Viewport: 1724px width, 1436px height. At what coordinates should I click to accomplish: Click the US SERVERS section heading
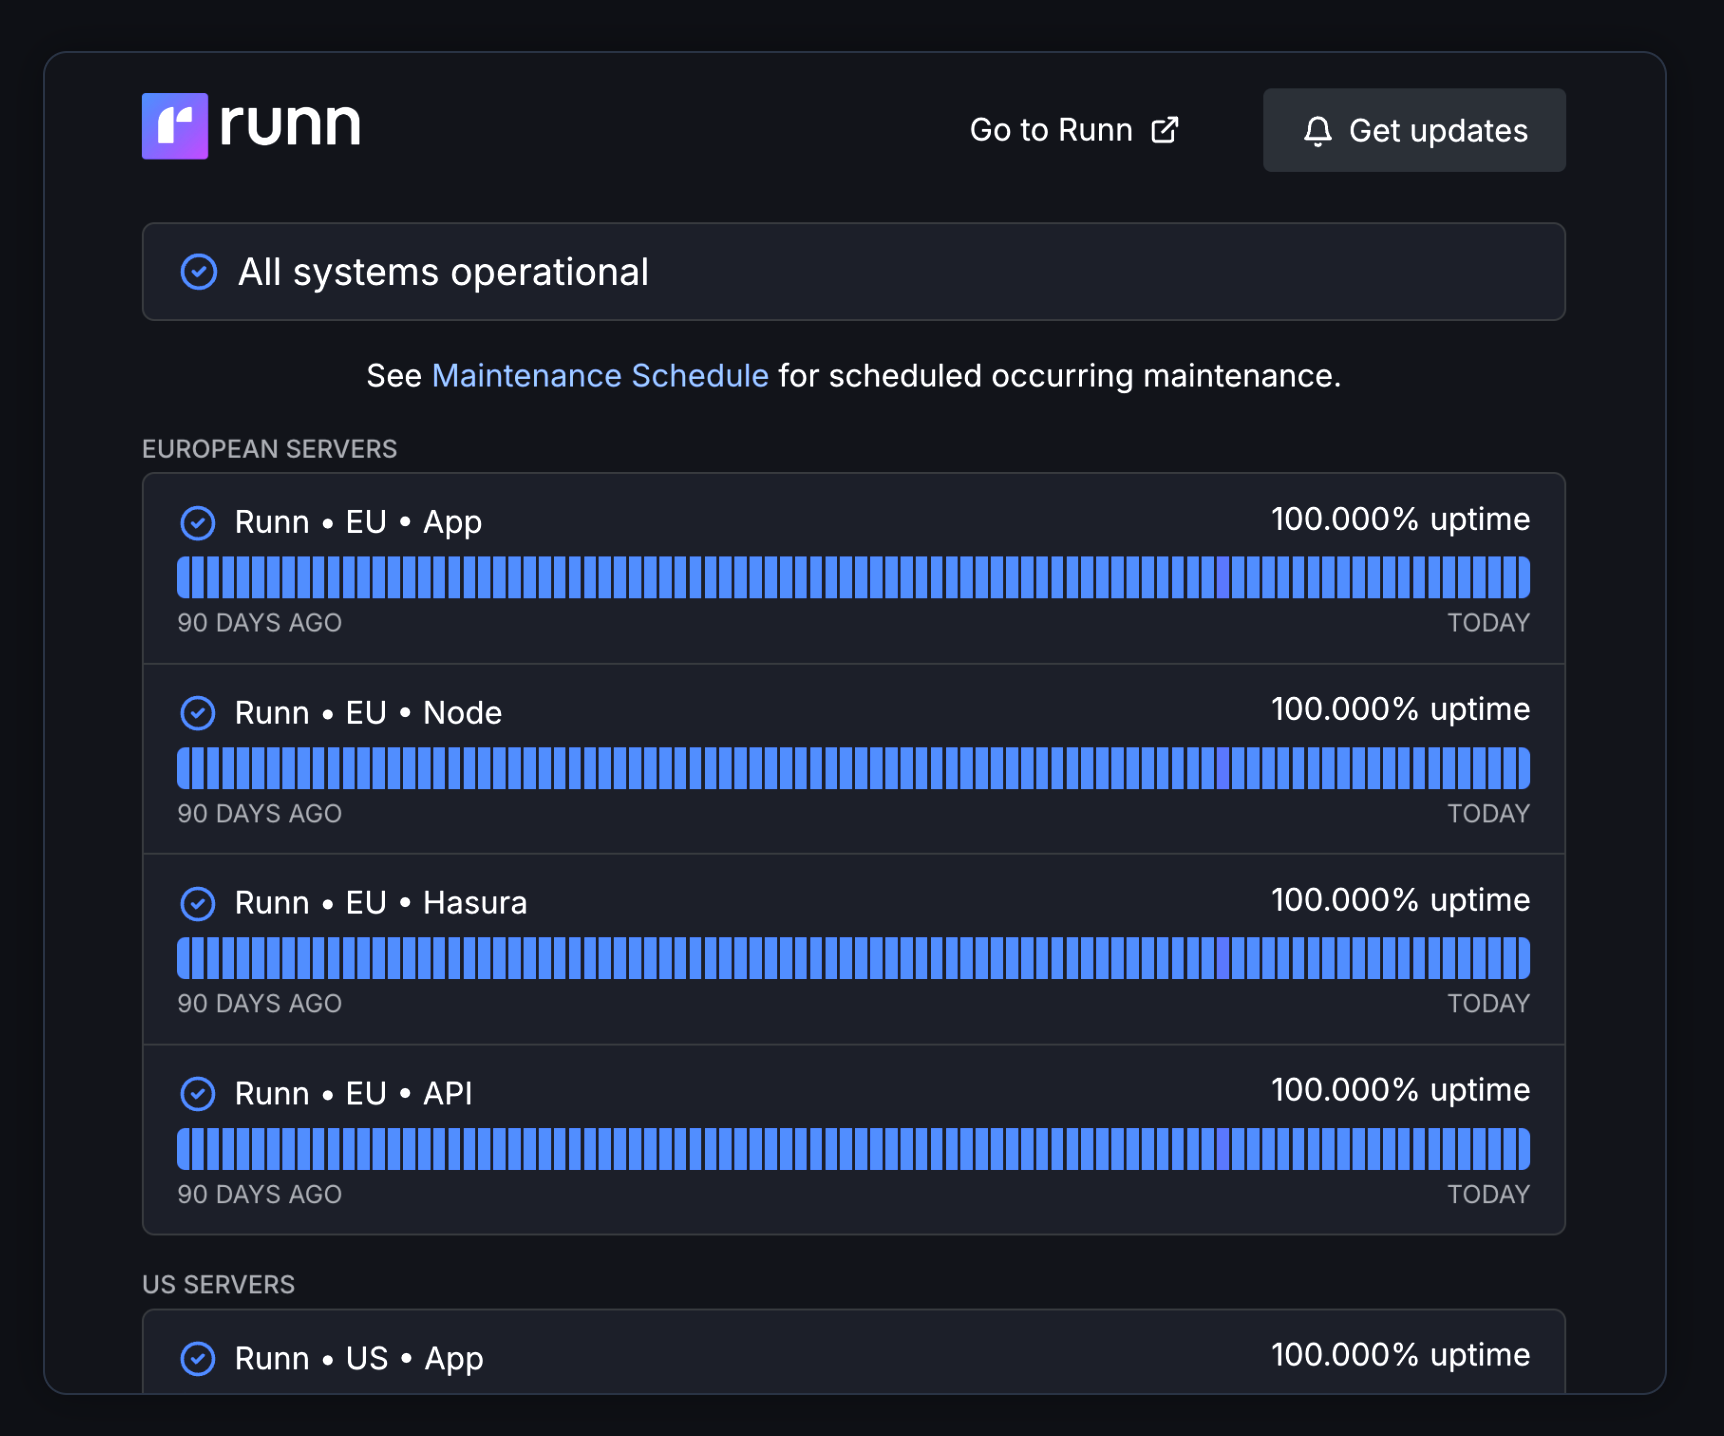click(x=219, y=1285)
